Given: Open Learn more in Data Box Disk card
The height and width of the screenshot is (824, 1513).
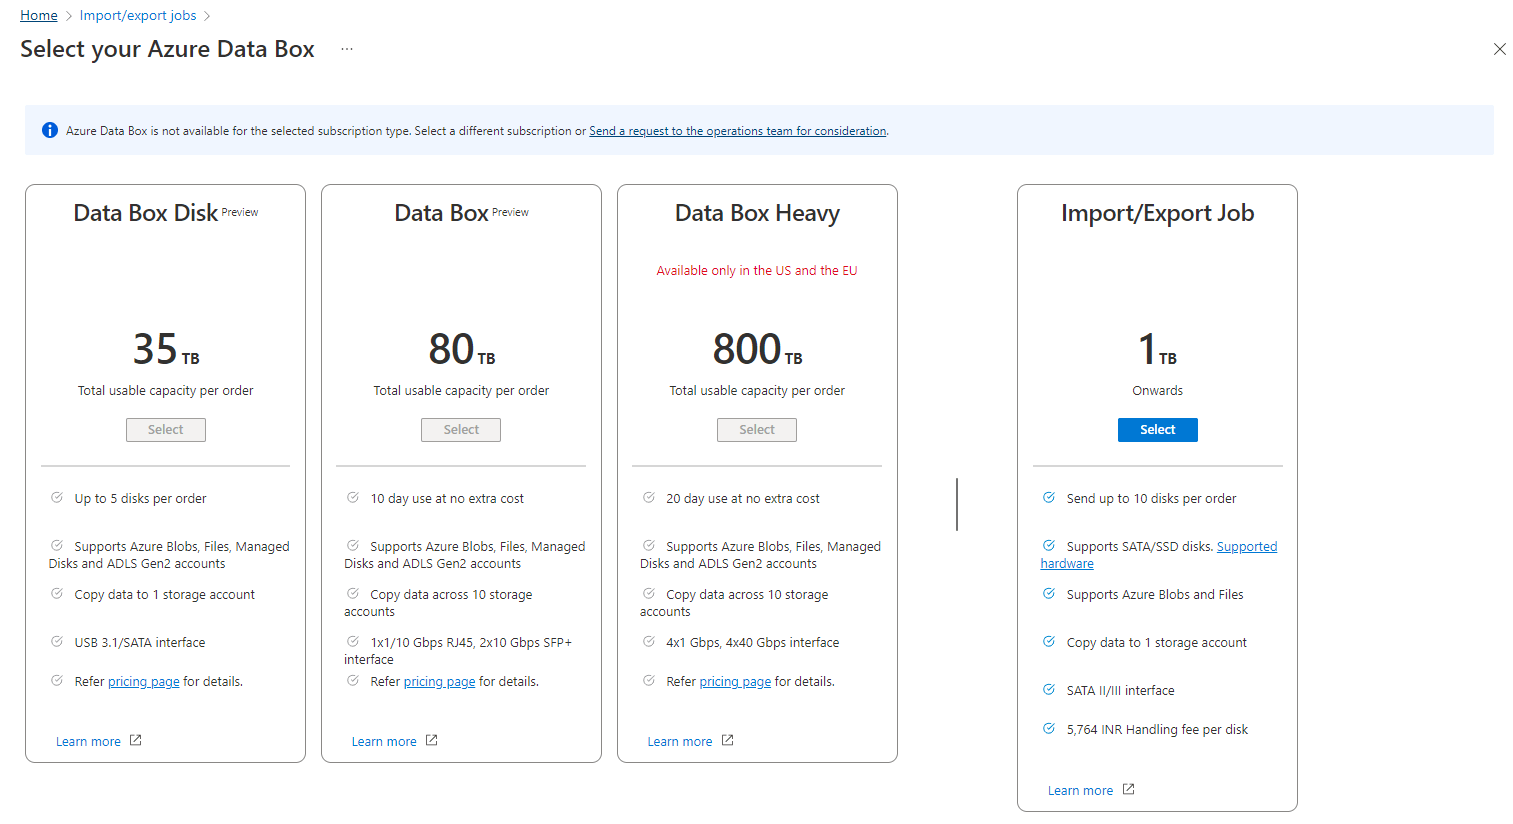Looking at the screenshot, I should tap(88, 742).
